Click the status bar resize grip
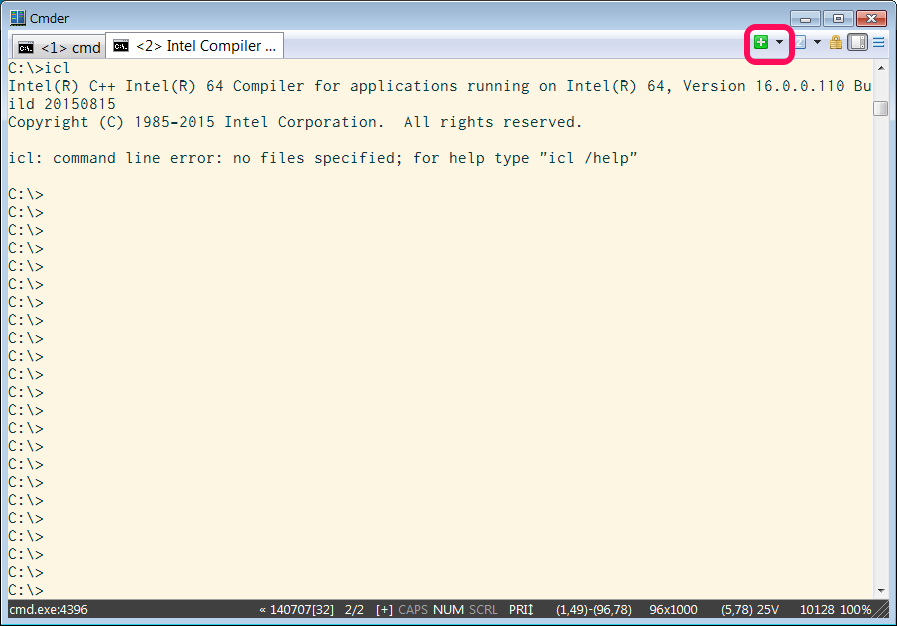 (x=880, y=610)
